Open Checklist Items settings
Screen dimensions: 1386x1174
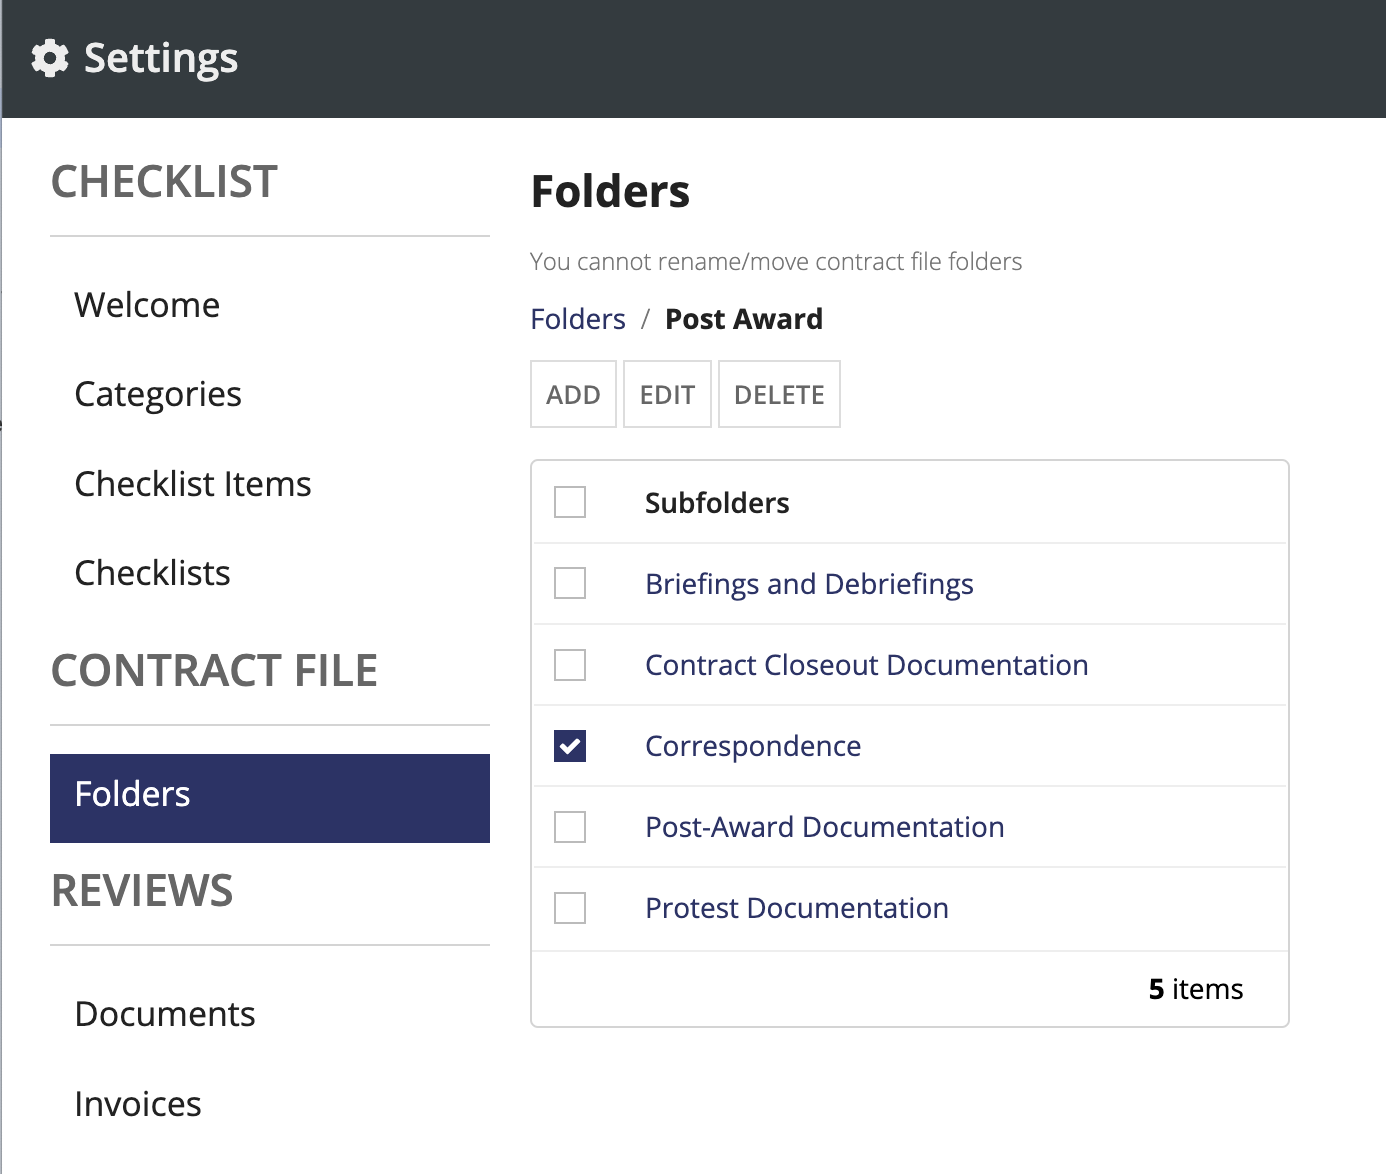tap(270, 484)
